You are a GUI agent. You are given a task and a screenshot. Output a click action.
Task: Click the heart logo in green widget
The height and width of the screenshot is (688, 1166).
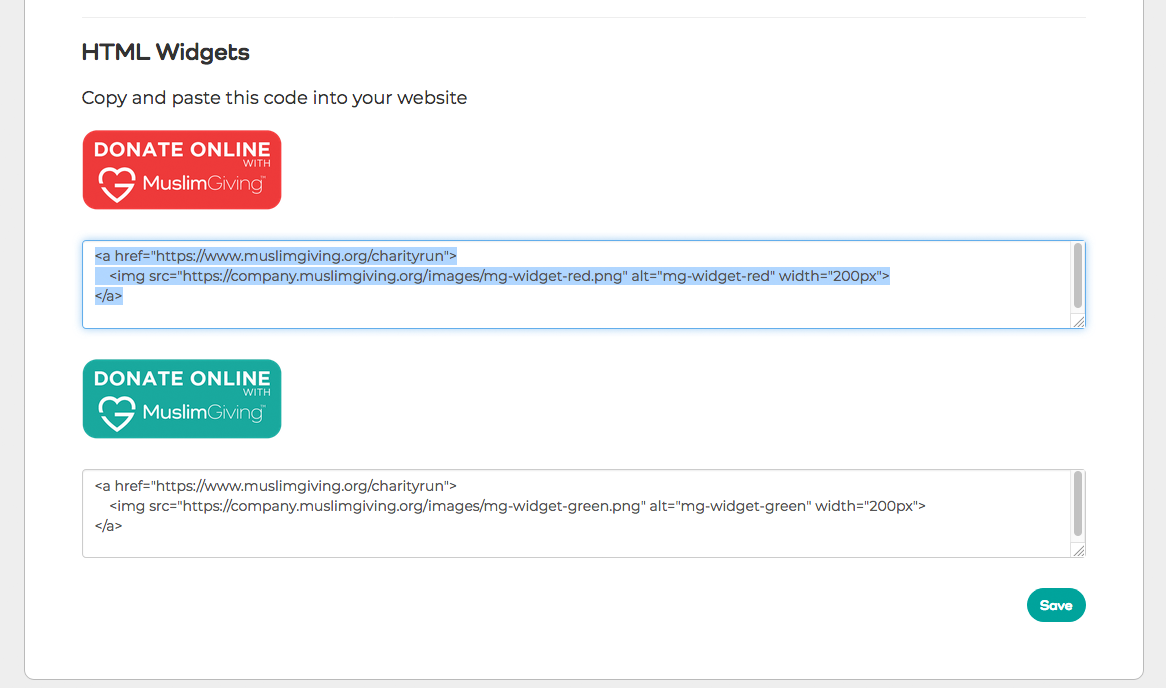point(117,414)
